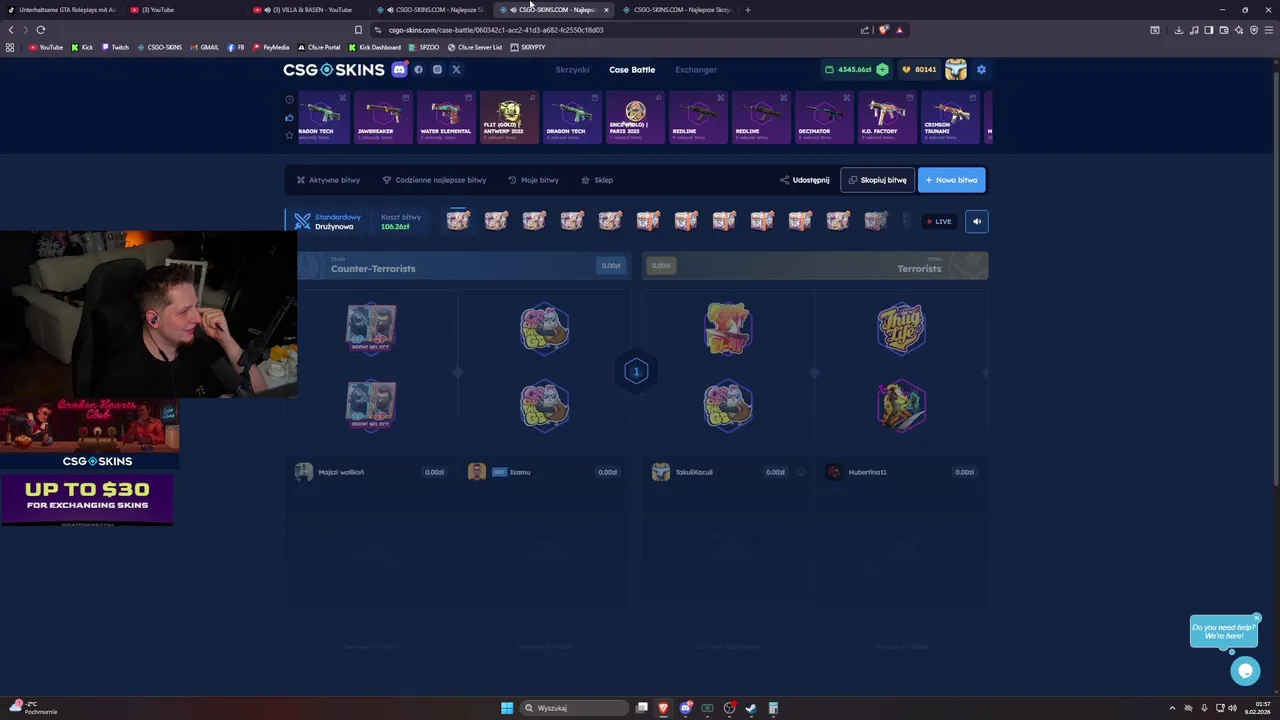Open the Water Elemental drop card
1280x720 pixels.
(x=446, y=117)
